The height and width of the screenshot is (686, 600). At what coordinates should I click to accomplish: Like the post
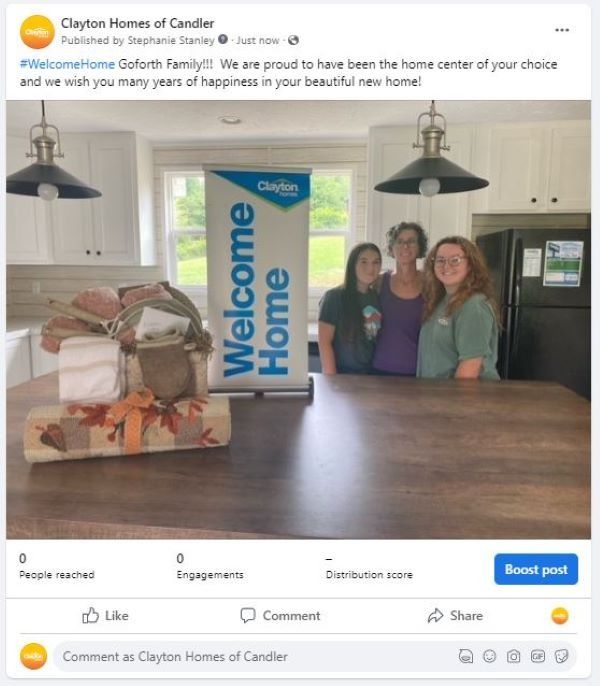point(105,616)
